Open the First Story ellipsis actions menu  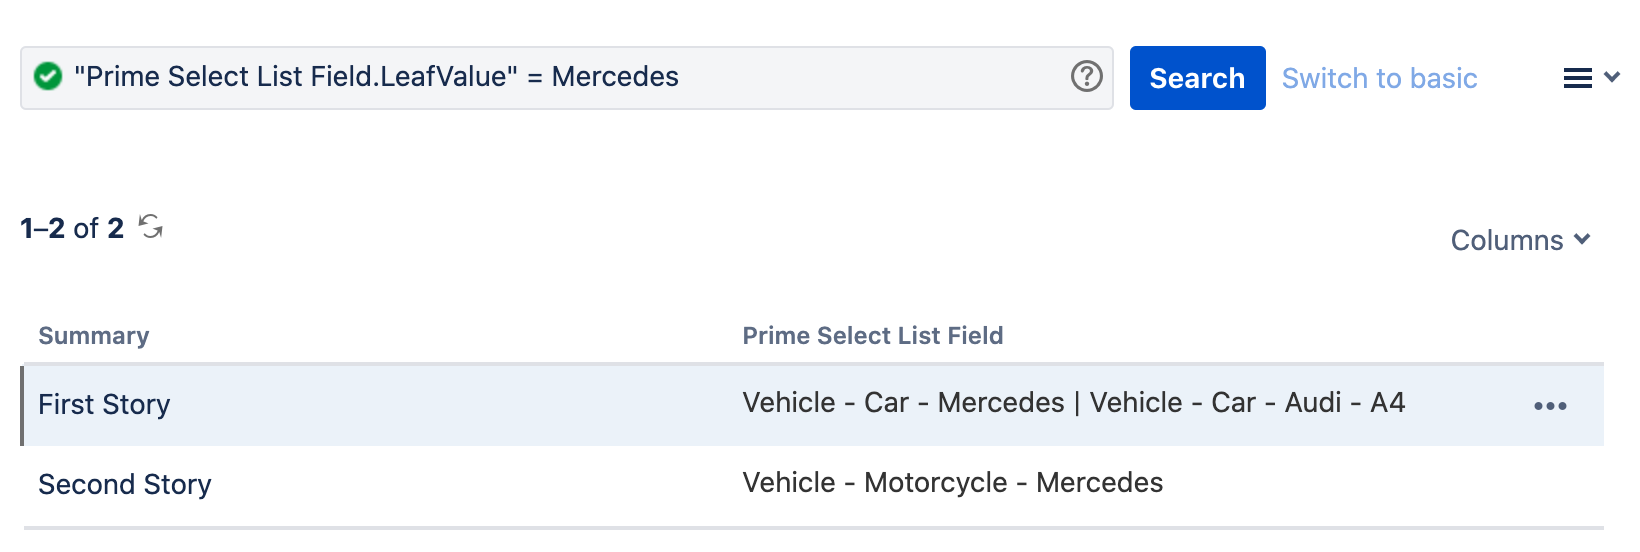click(x=1549, y=406)
